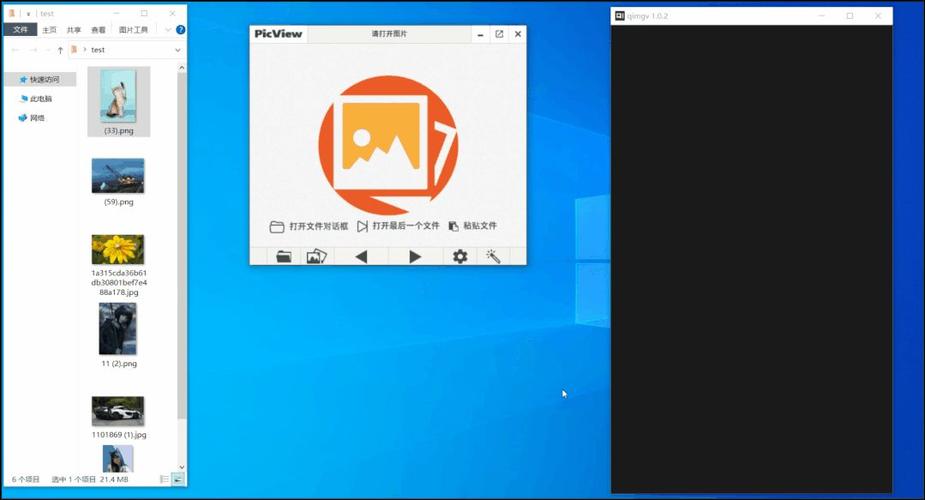The image size is (925, 500).
Task: Switch to large thumbnails view in status bar
Action: pos(178,479)
